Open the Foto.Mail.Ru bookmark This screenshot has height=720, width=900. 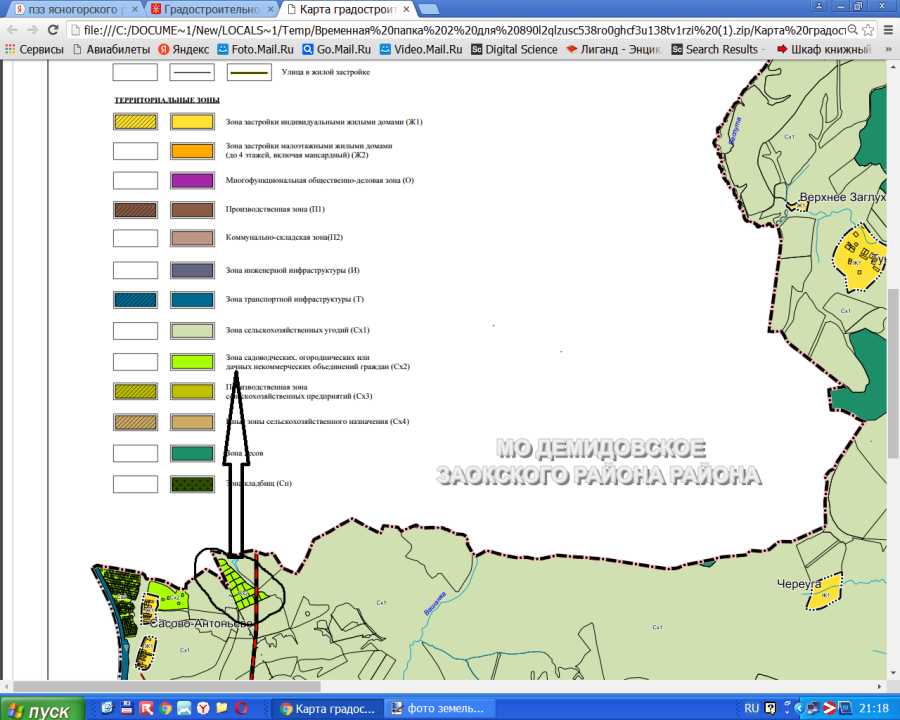pos(256,49)
